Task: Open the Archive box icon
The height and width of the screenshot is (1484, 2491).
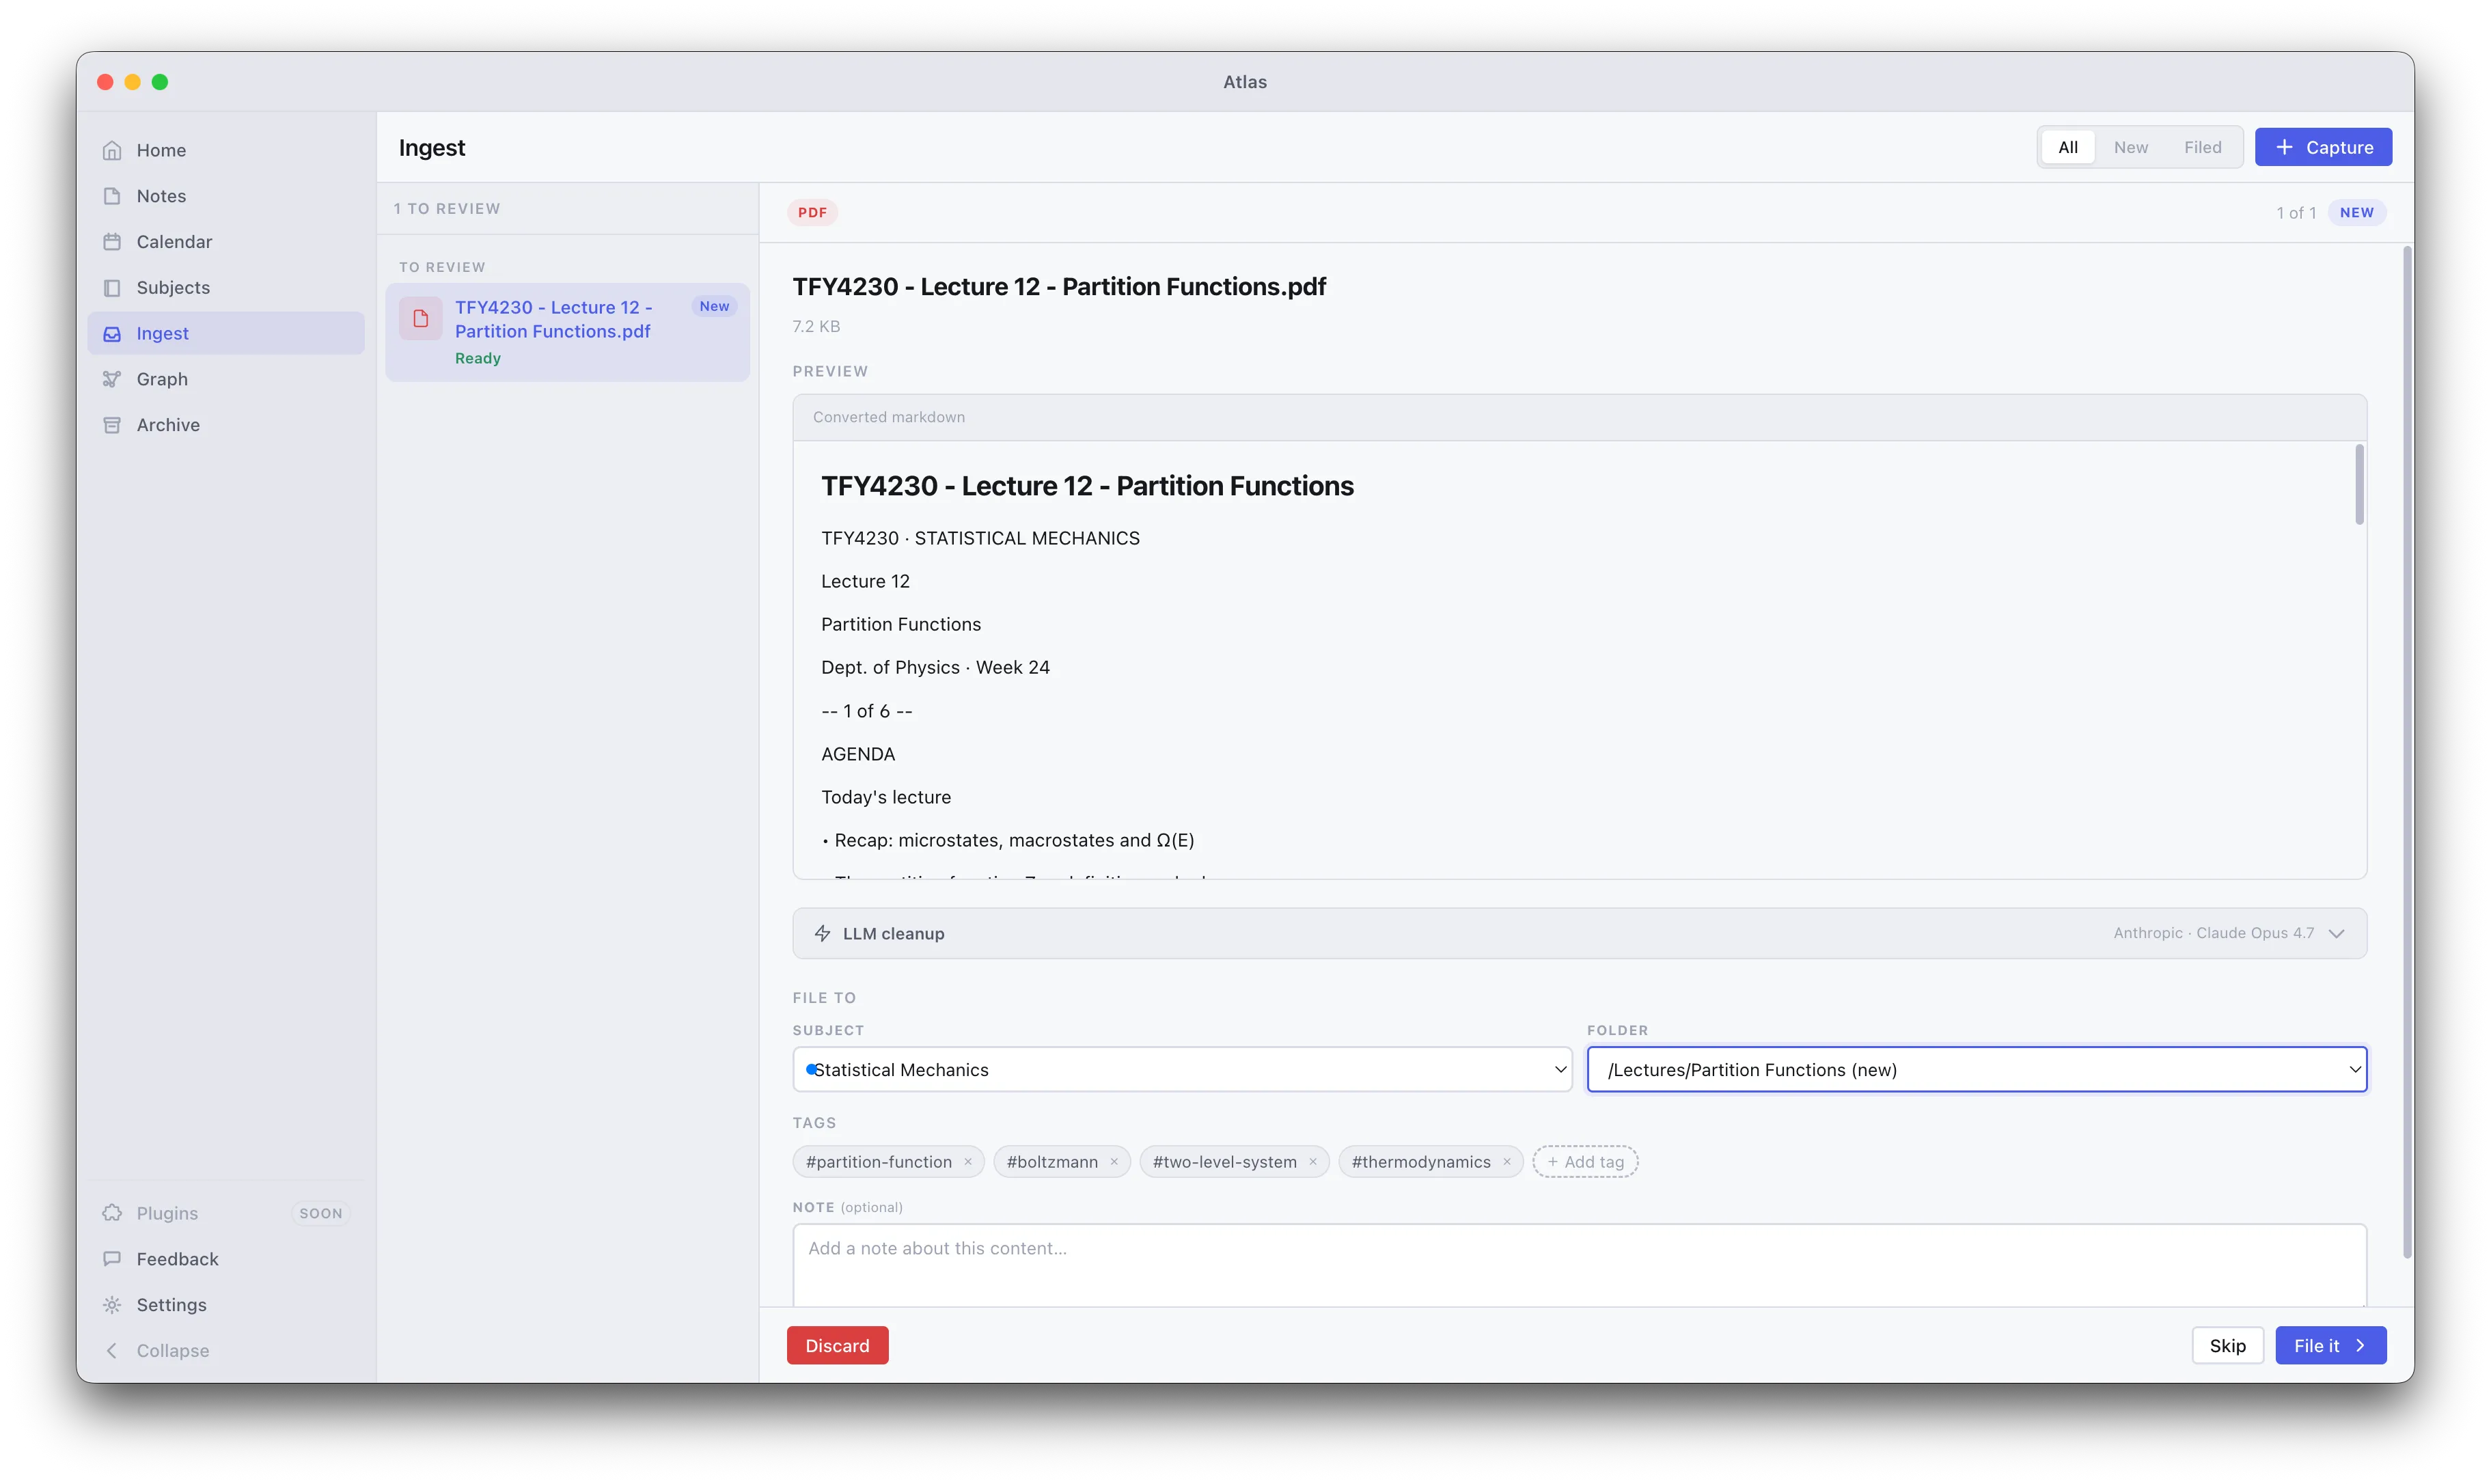Action: pyautogui.click(x=112, y=425)
